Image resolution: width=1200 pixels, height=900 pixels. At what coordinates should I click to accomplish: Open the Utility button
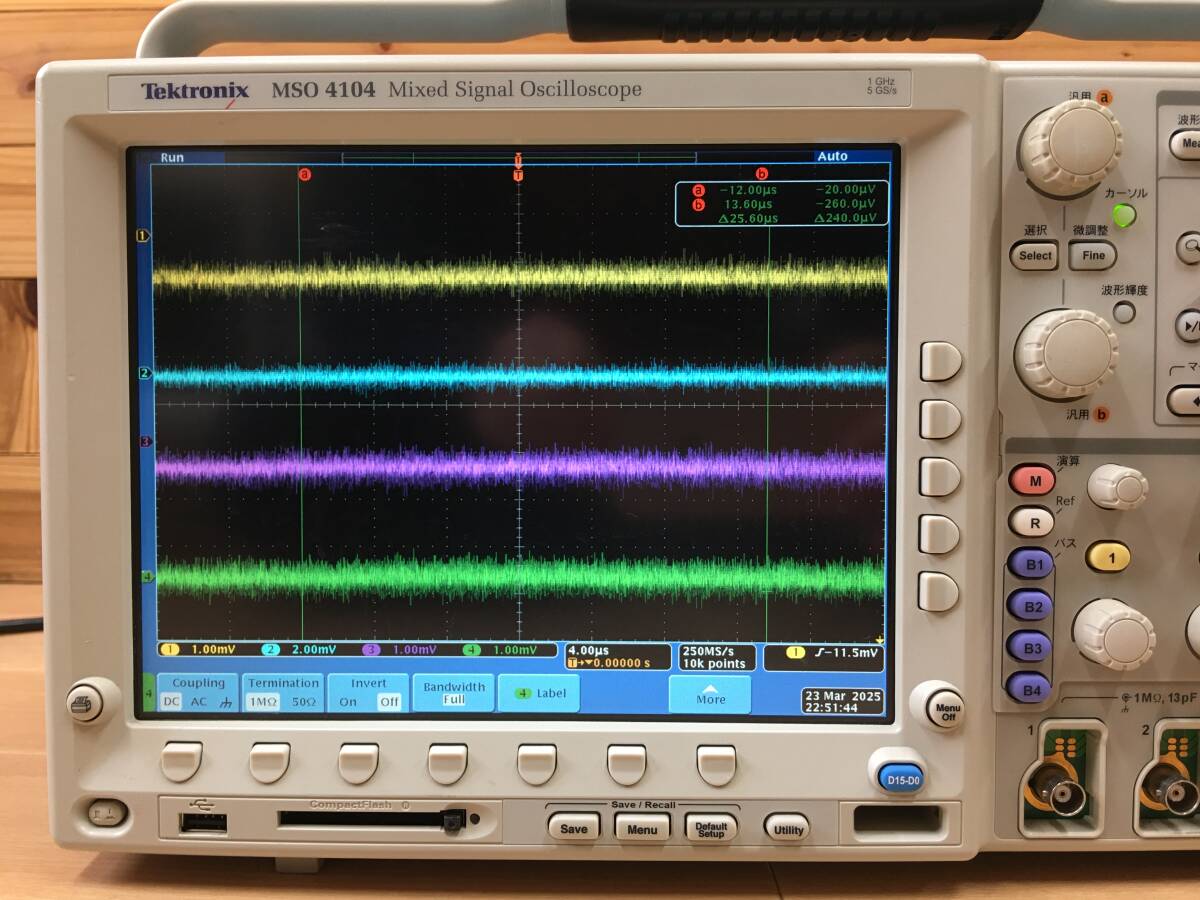[x=787, y=829]
